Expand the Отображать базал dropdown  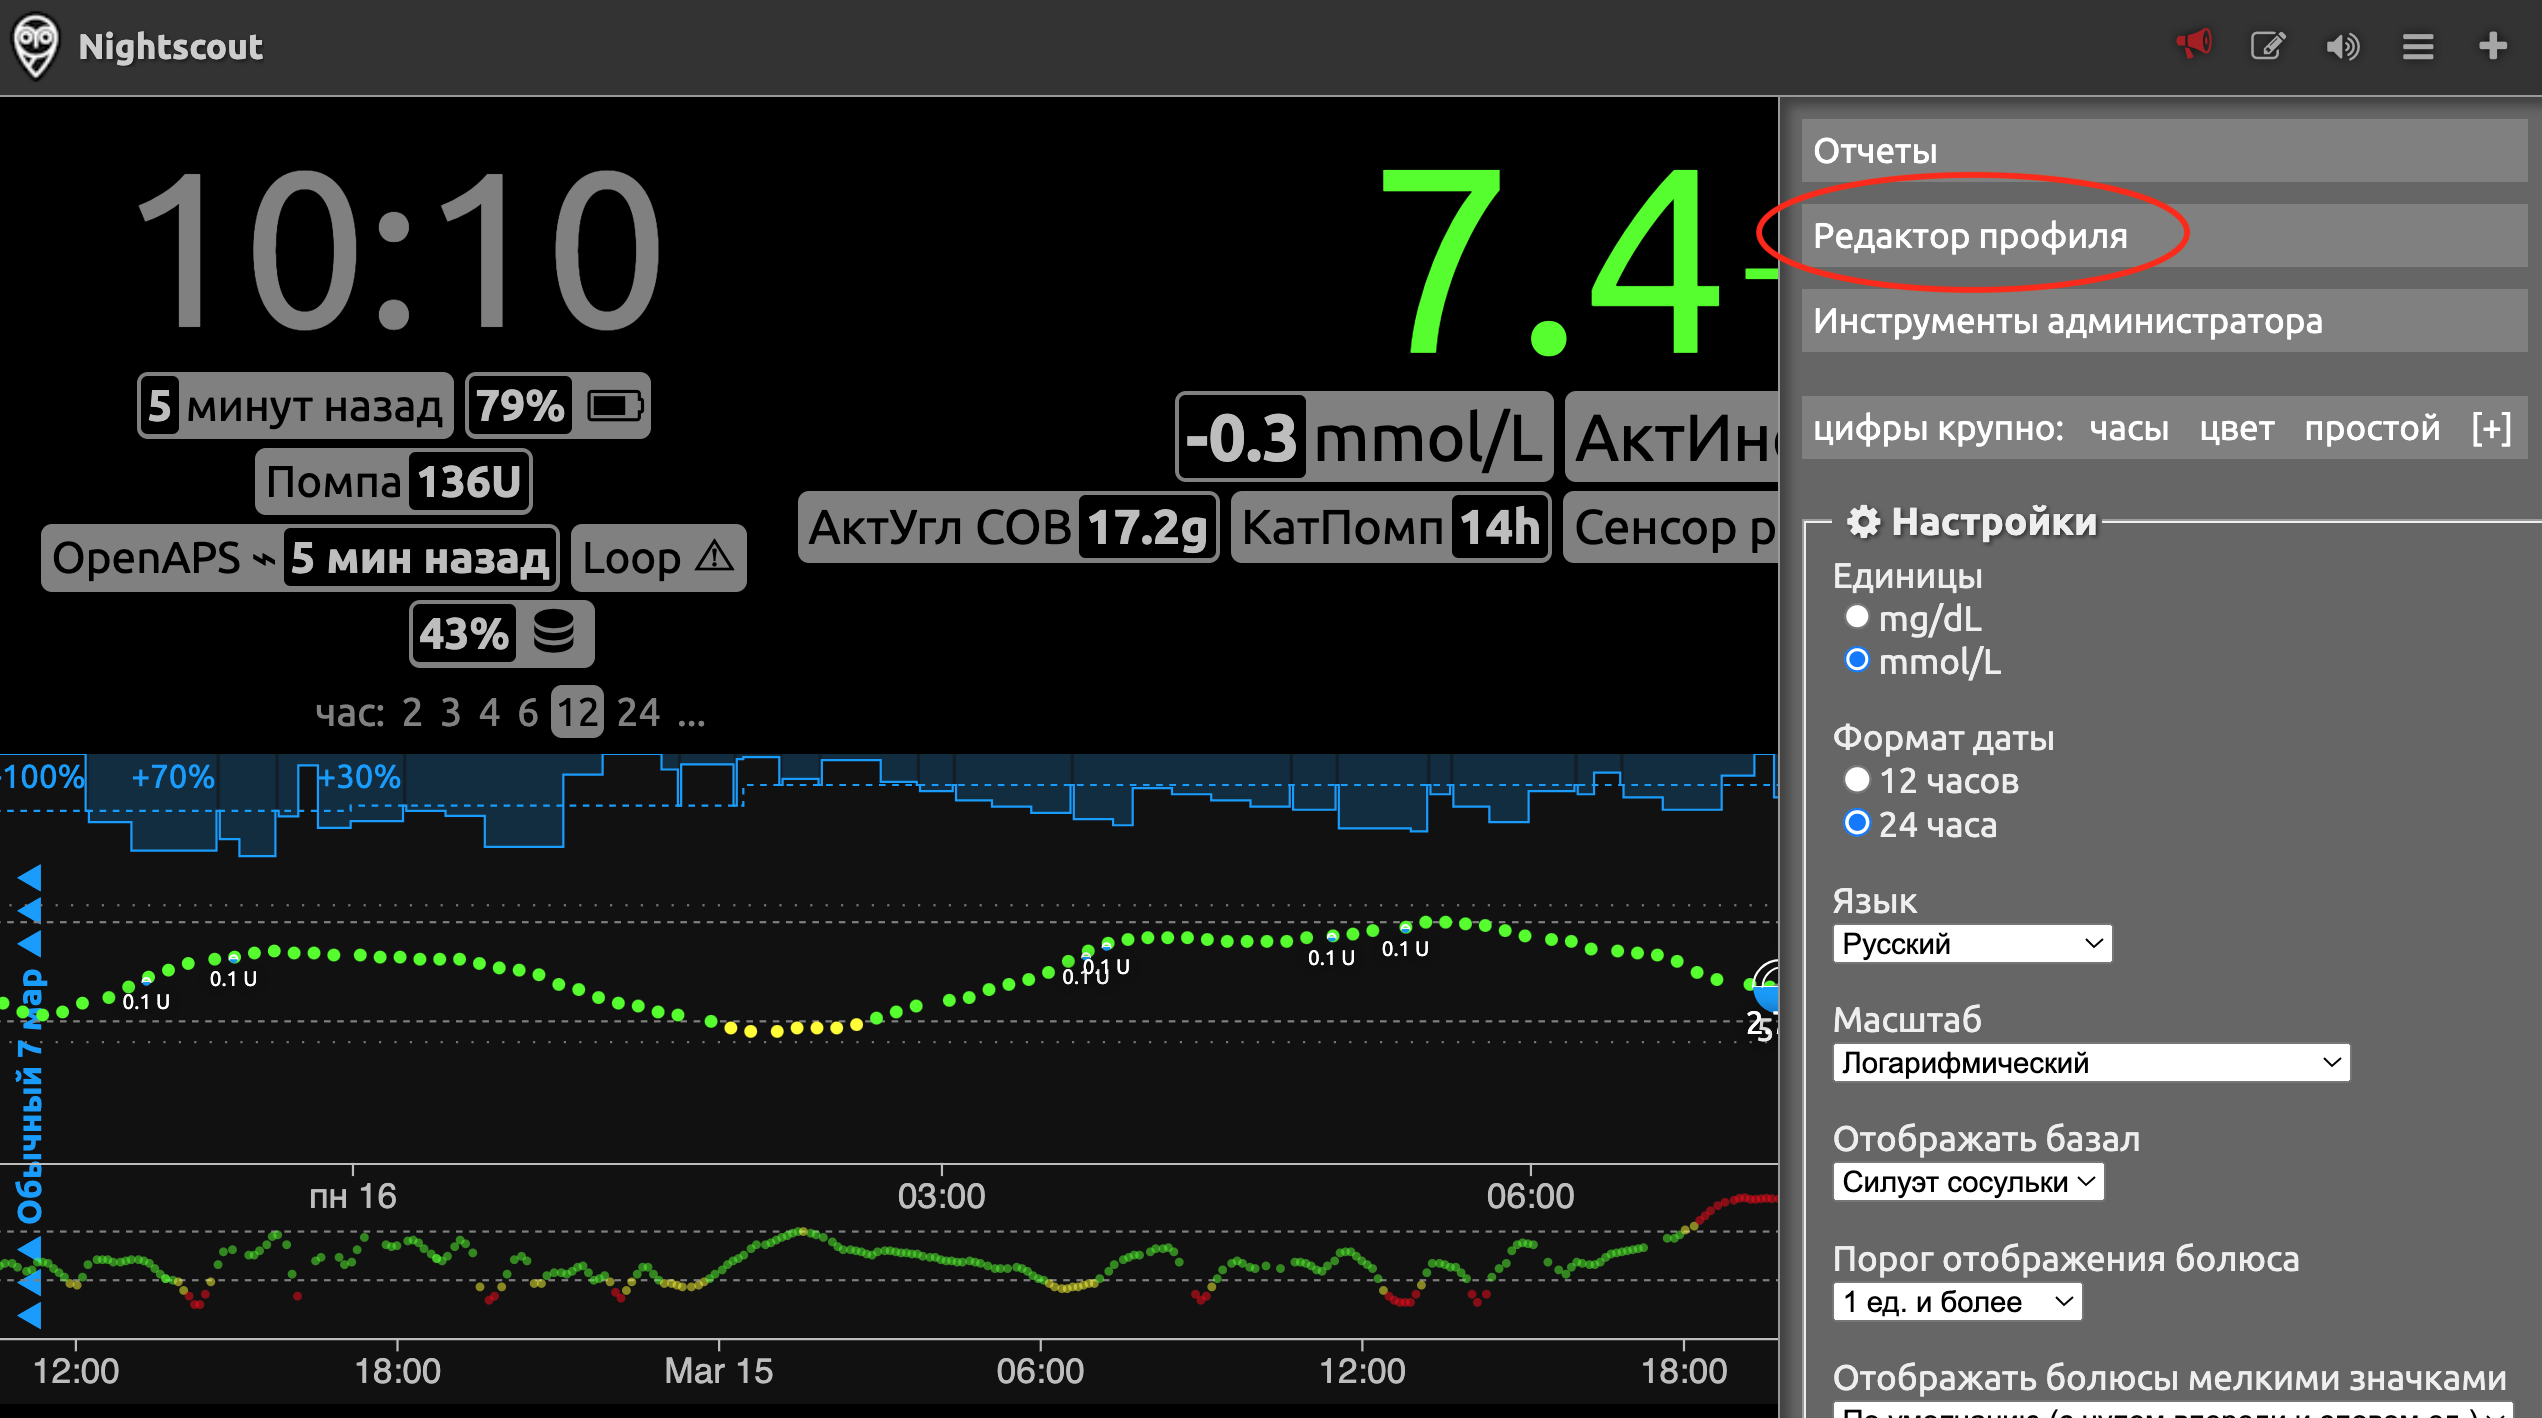[x=1969, y=1182]
